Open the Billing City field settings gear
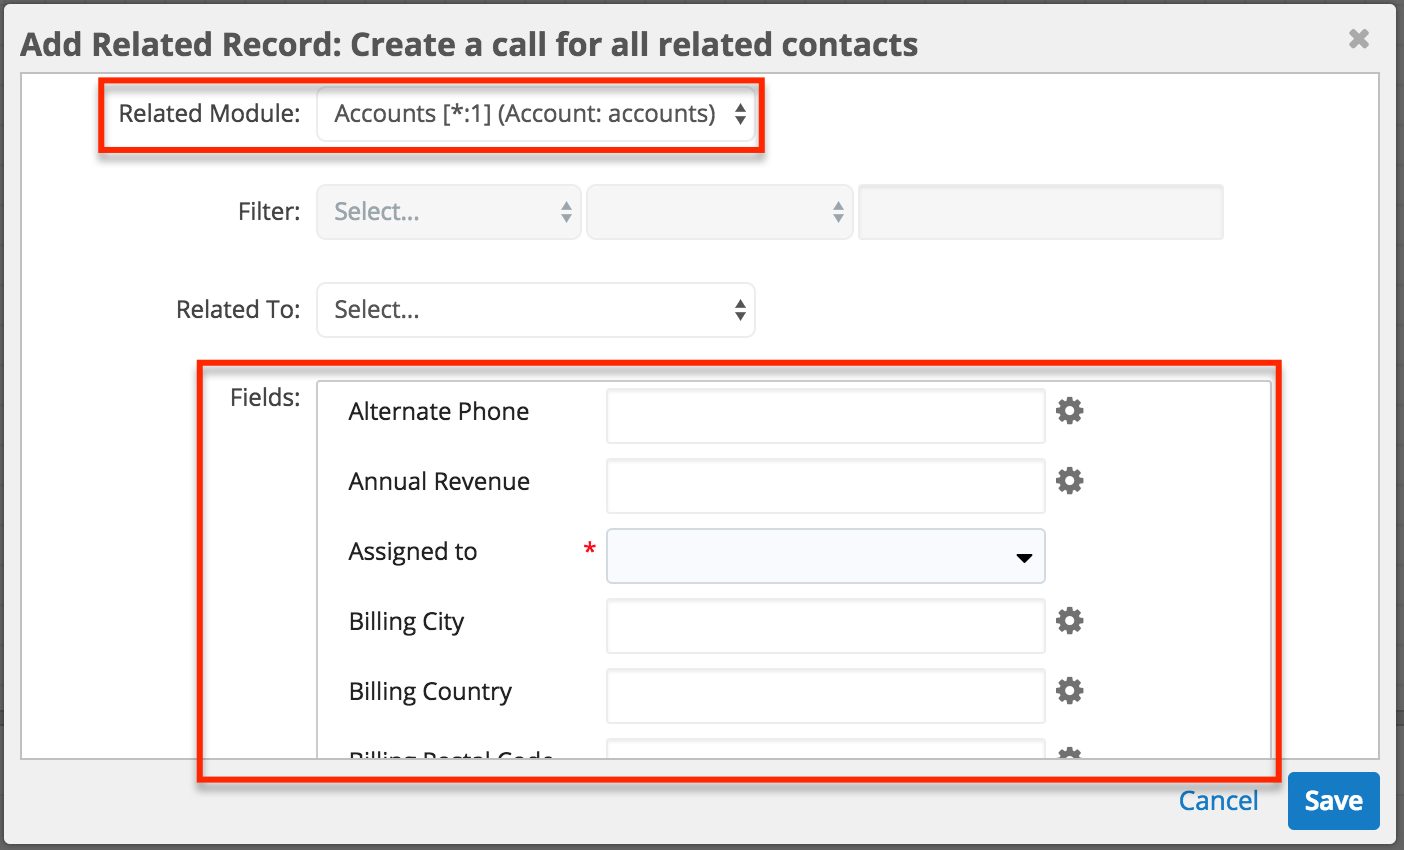This screenshot has width=1404, height=850. (1069, 621)
